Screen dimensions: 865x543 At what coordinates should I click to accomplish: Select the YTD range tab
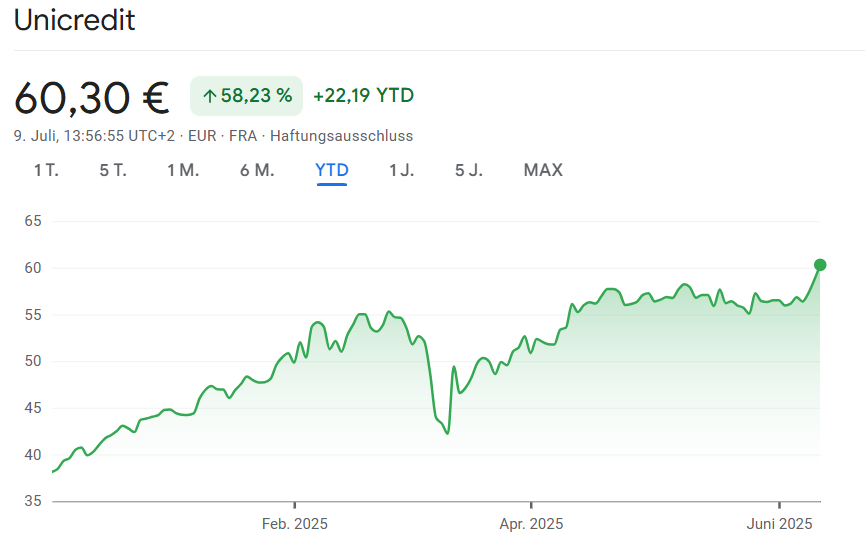pos(332,170)
